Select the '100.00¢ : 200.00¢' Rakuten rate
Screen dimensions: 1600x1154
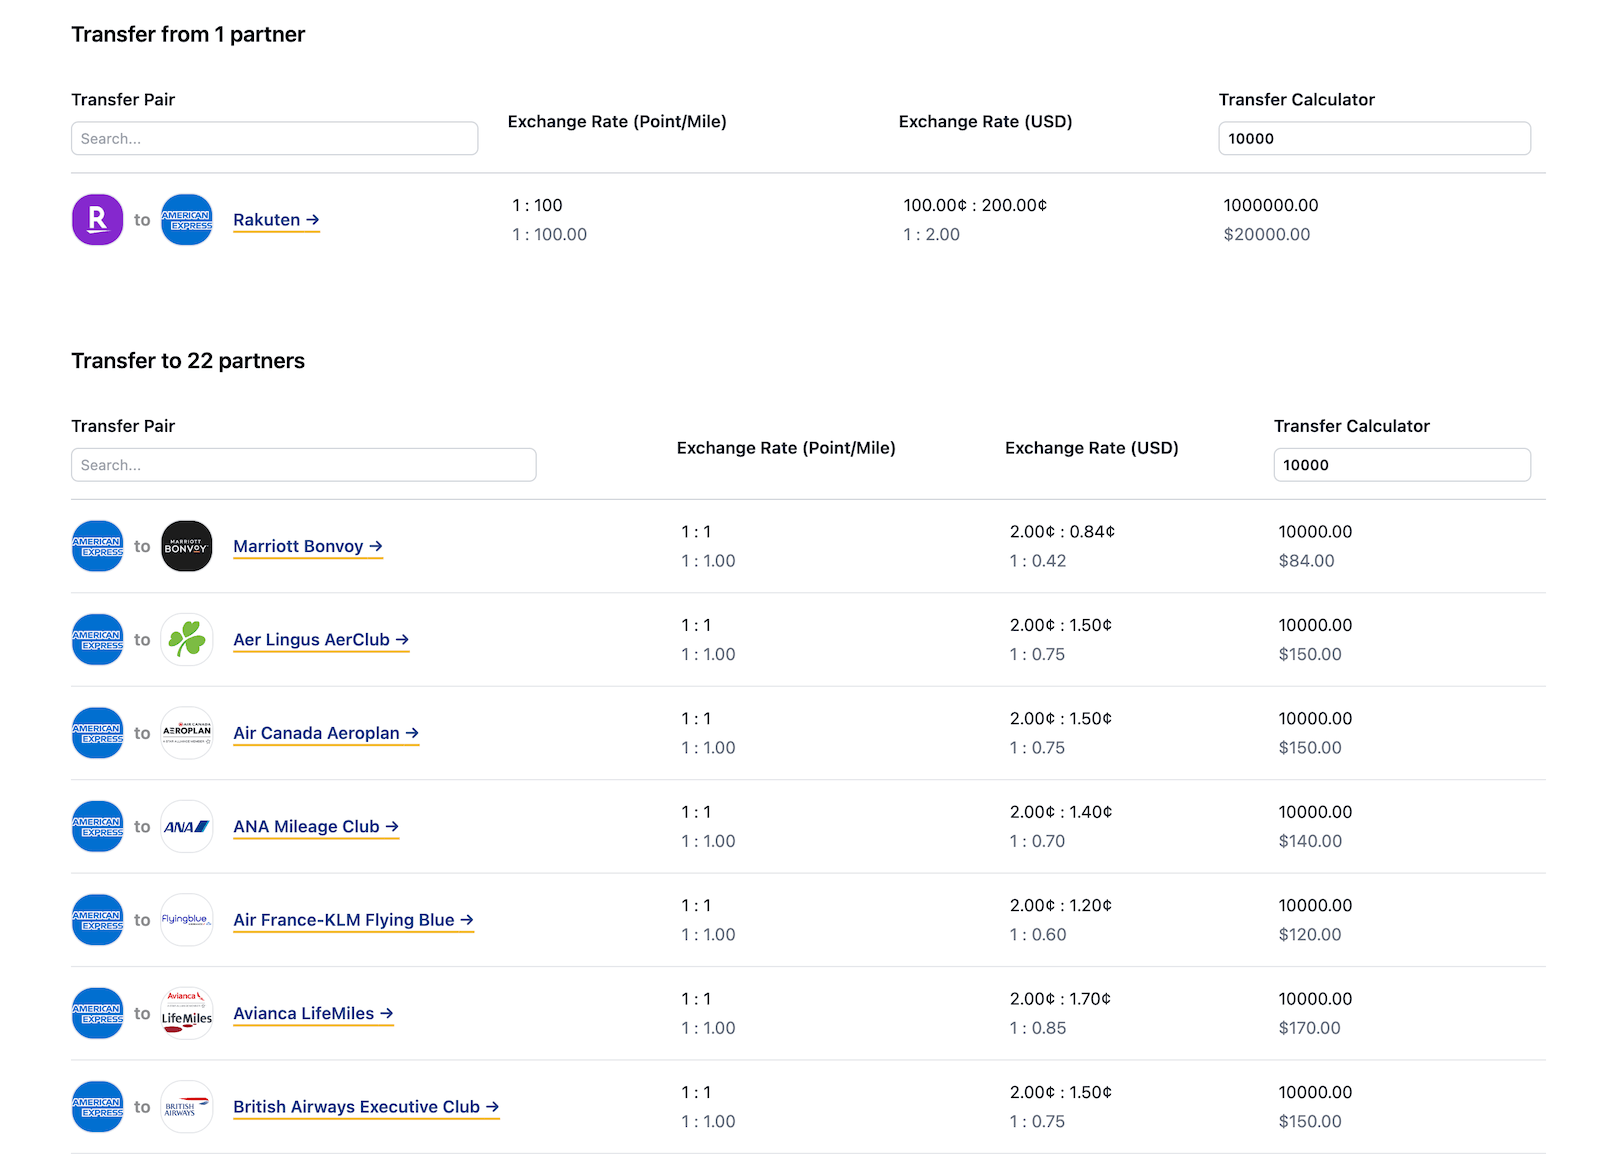point(975,205)
